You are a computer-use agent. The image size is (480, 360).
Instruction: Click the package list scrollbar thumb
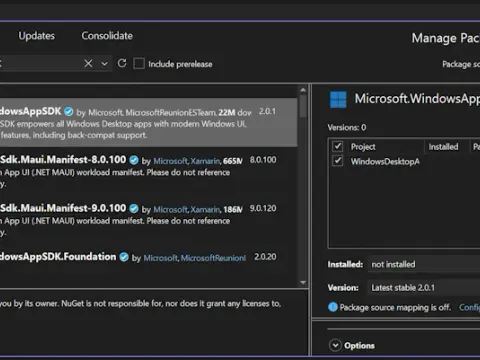tap(303, 106)
